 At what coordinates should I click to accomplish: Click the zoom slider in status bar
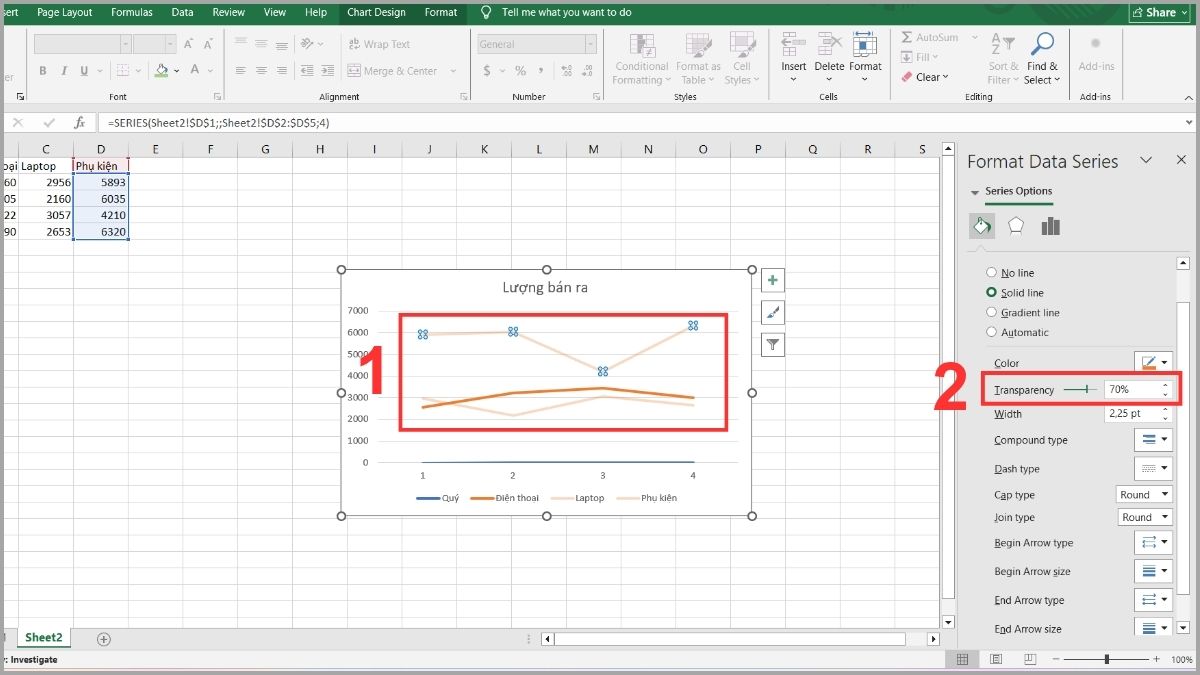pyautogui.click(x=1107, y=660)
